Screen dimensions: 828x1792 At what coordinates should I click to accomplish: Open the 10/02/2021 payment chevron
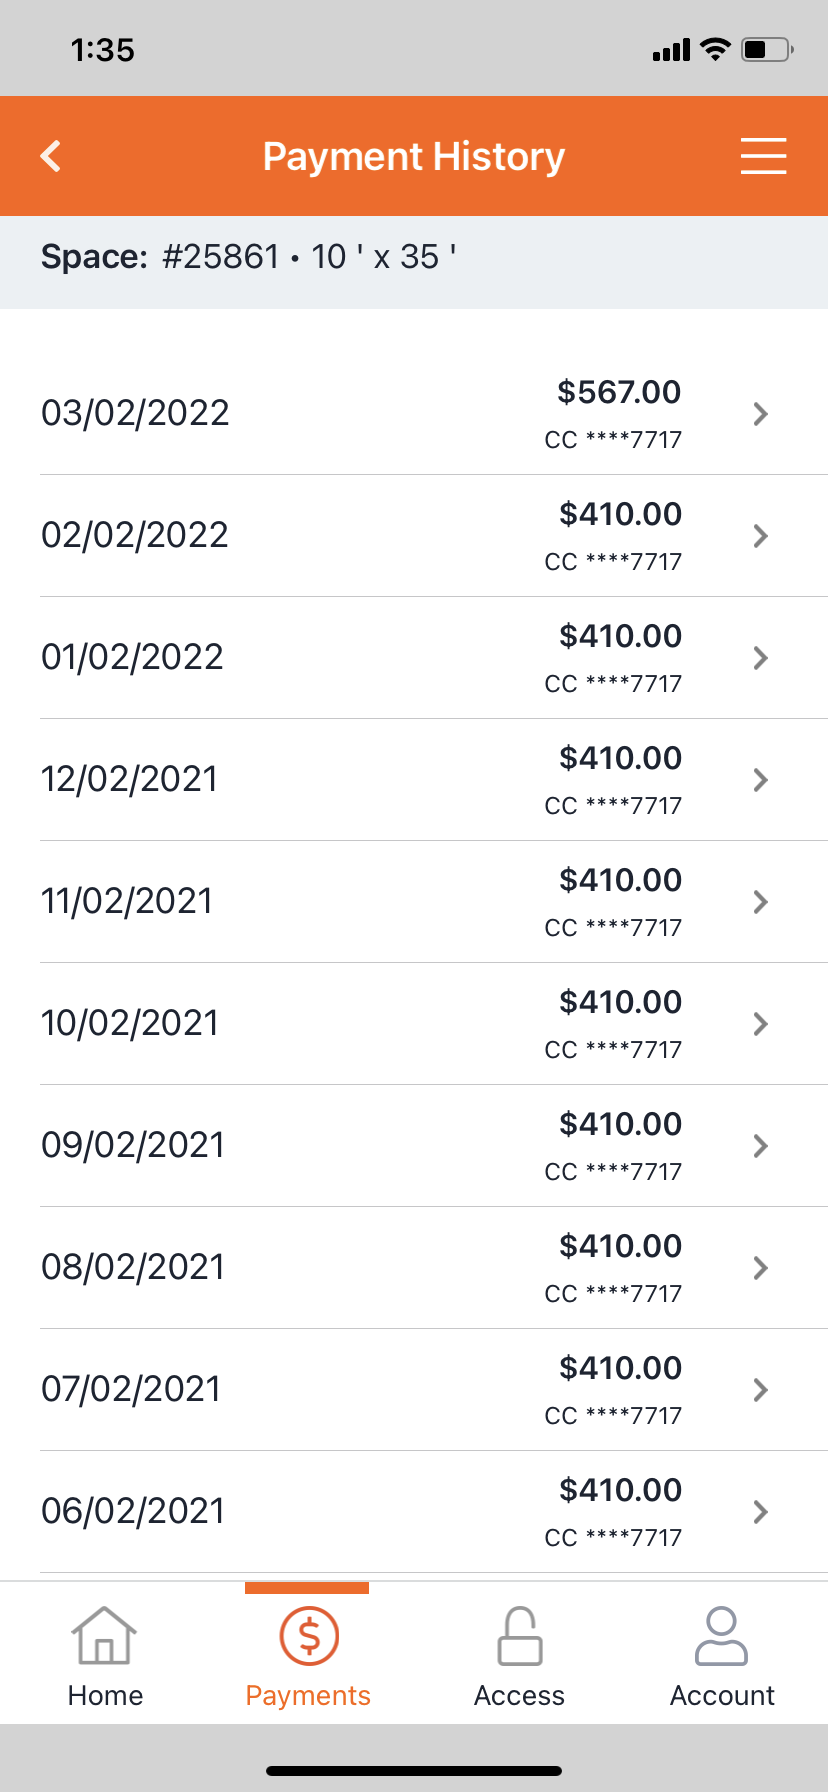pyautogui.click(x=761, y=1024)
